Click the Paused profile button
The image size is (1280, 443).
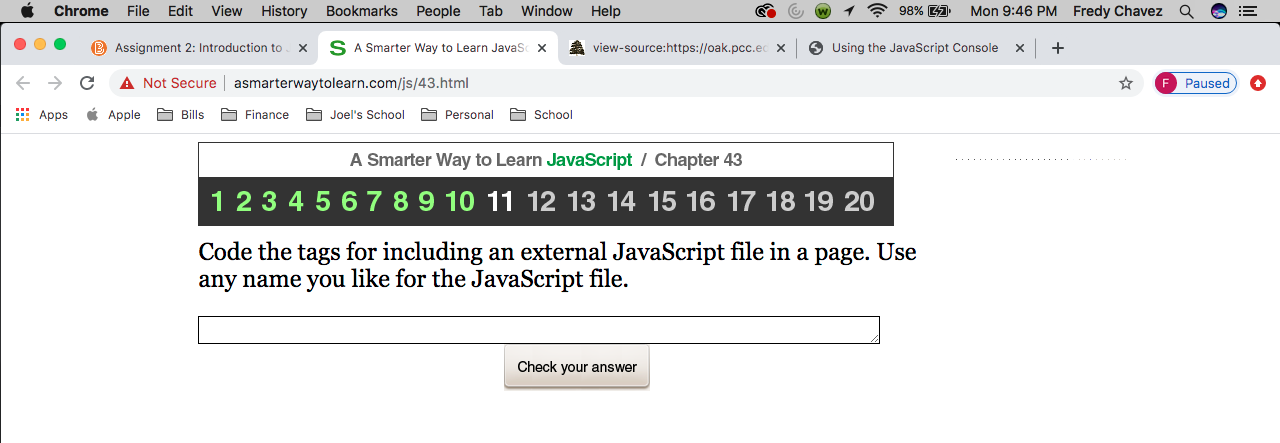click(1196, 83)
